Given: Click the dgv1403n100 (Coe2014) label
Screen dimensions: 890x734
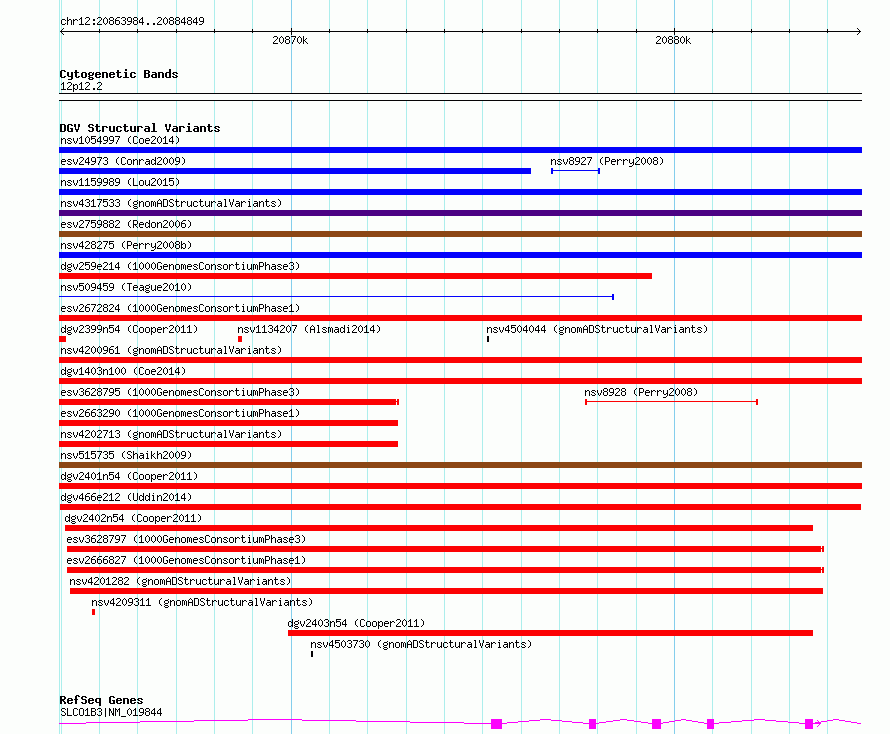Looking at the screenshot, I should pyautogui.click(x=123, y=371).
